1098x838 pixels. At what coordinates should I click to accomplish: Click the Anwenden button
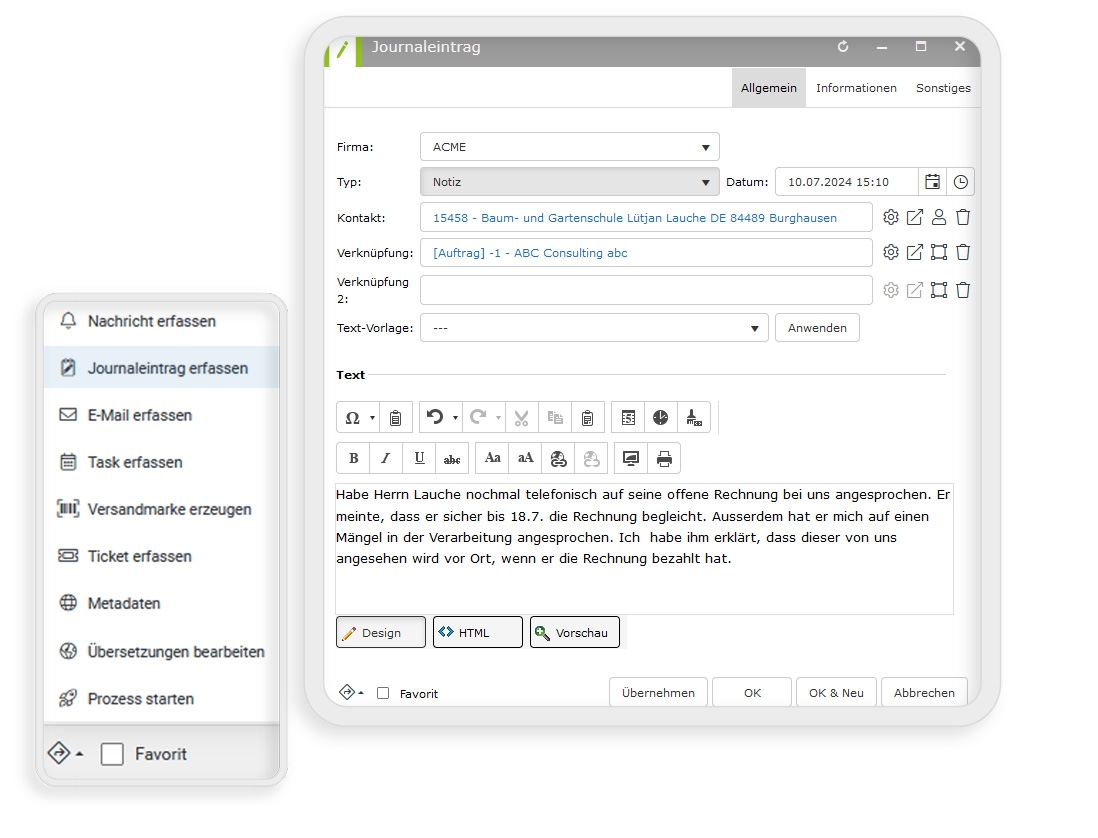817,328
